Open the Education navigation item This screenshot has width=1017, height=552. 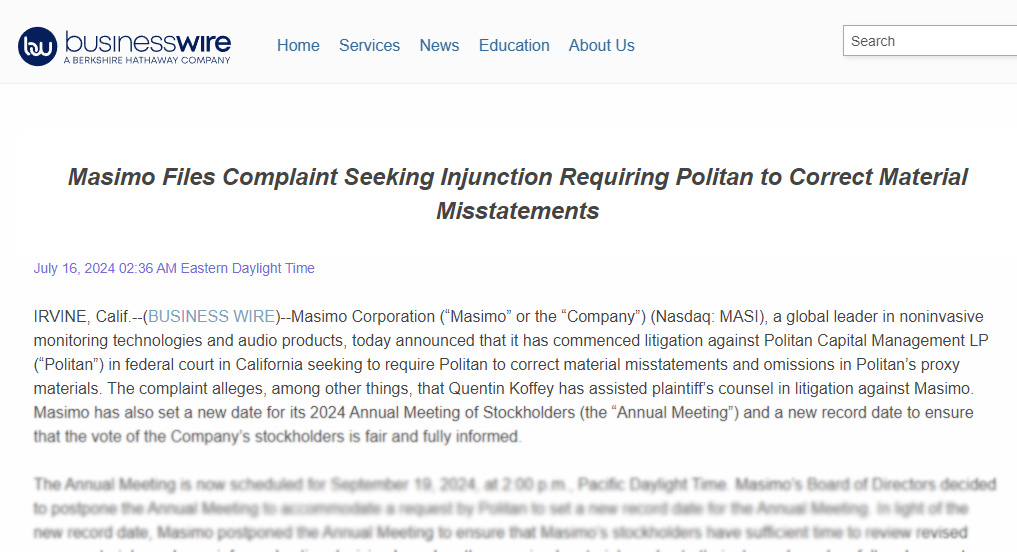514,45
